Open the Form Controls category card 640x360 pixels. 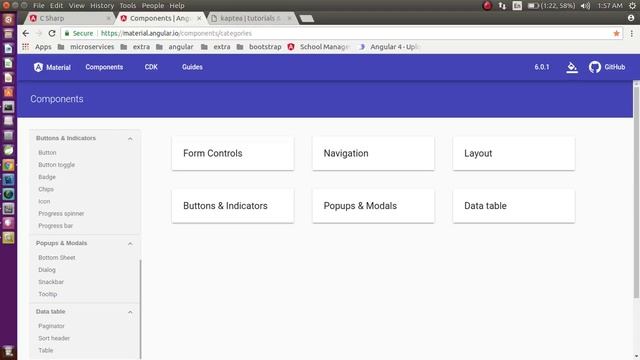(233, 153)
